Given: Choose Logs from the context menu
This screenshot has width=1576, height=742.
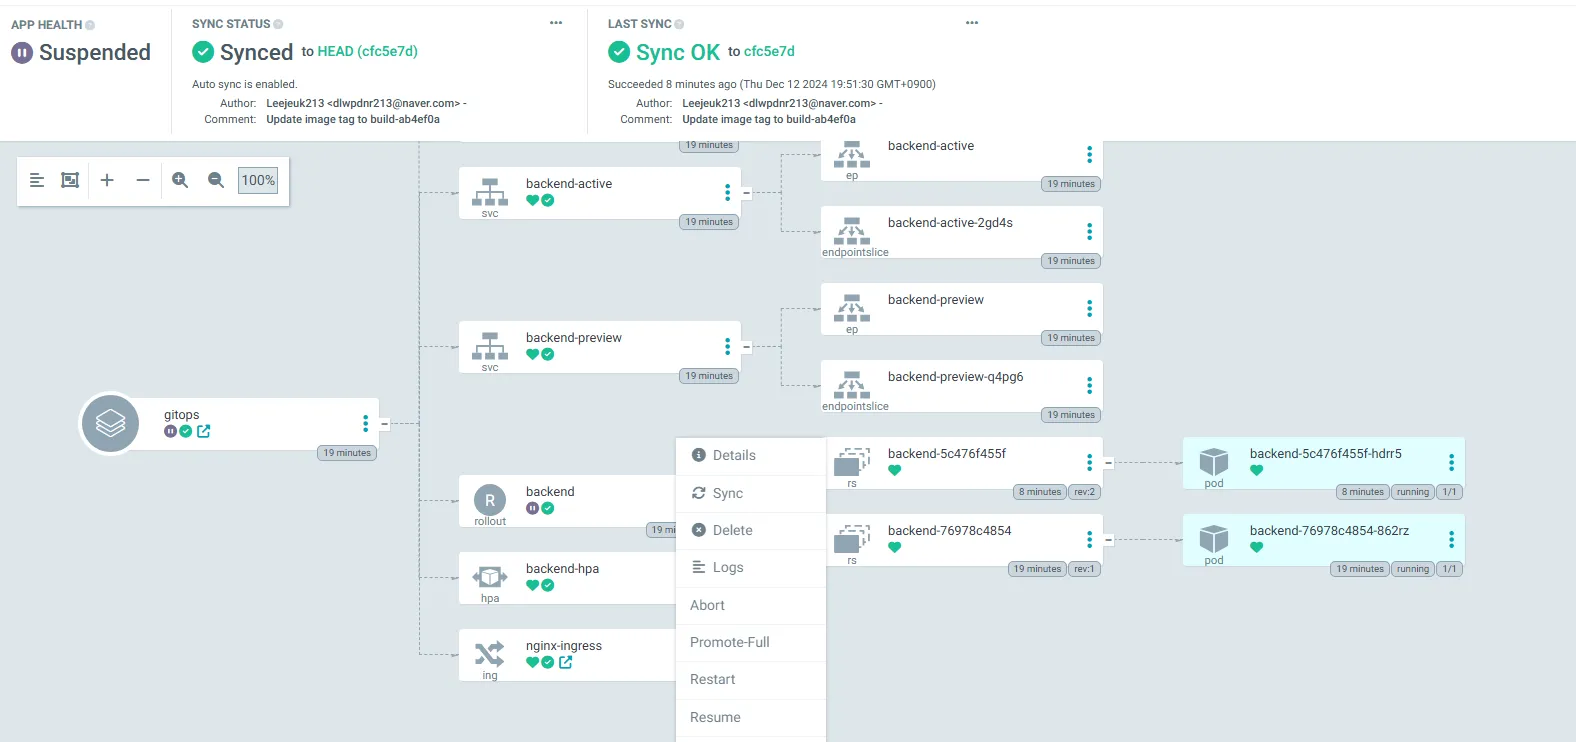Looking at the screenshot, I should point(751,568).
